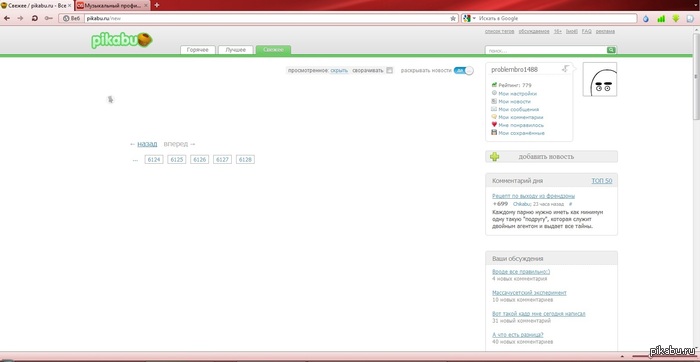The height and width of the screenshot is (362, 700).
Task: Click the pikabu search input field
Action: click(x=546, y=50)
